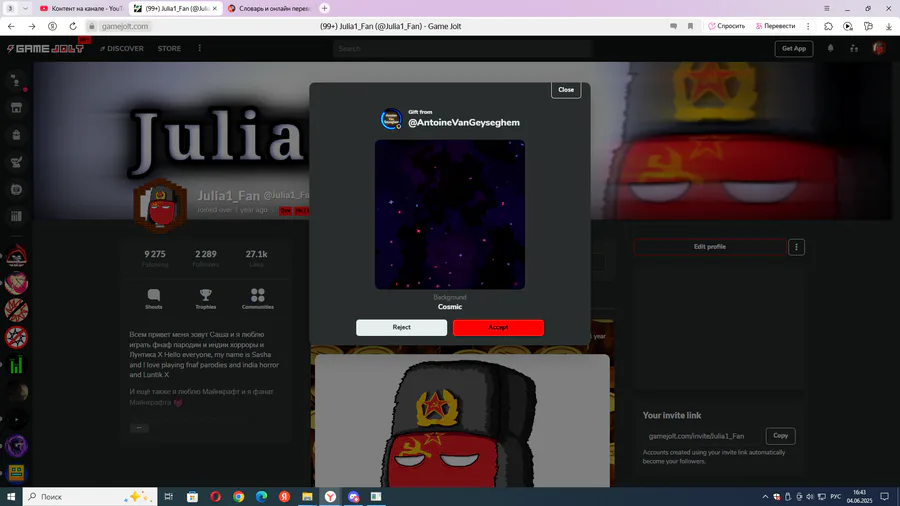
Task: Open the Julia1_Fan profile avatar
Action: tap(160, 205)
